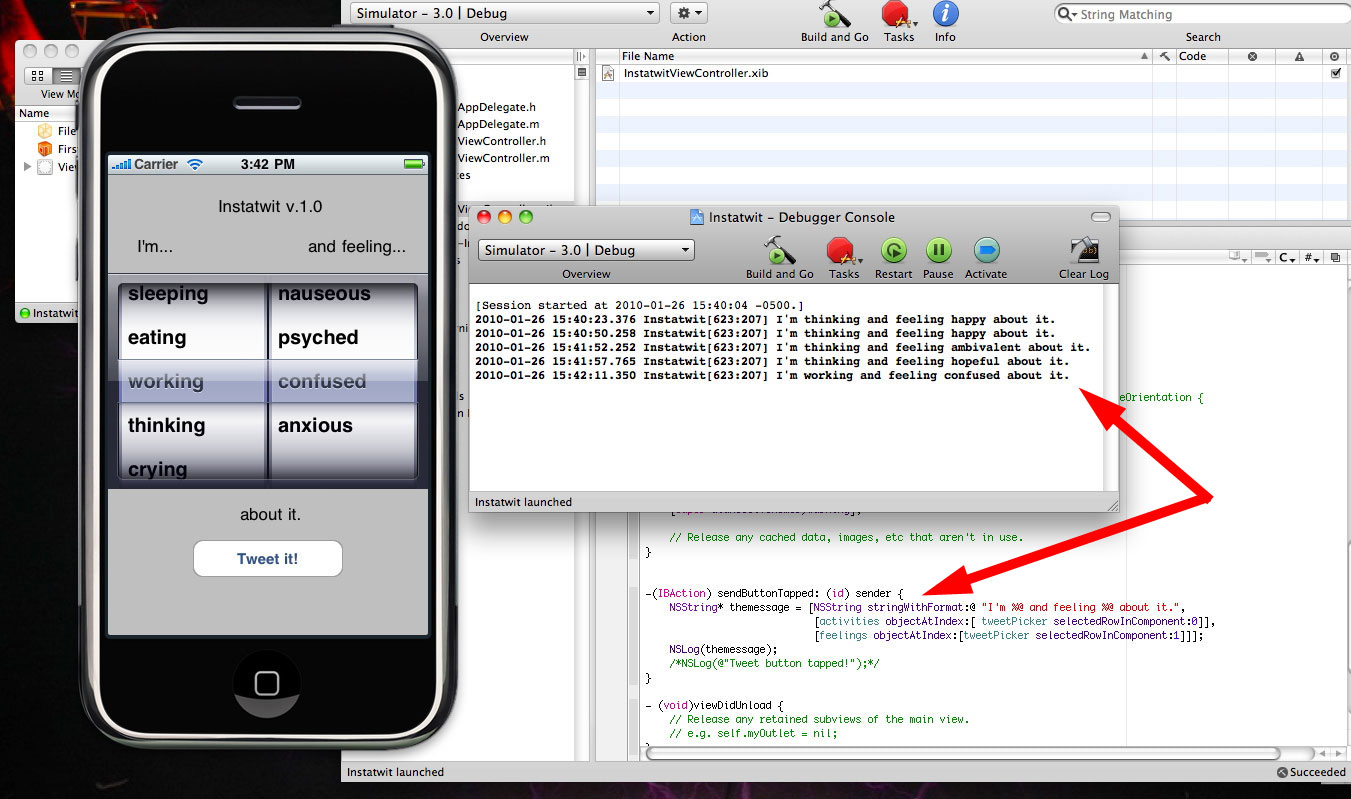Open the editor bookmarks dropdown icon

click(1239, 258)
